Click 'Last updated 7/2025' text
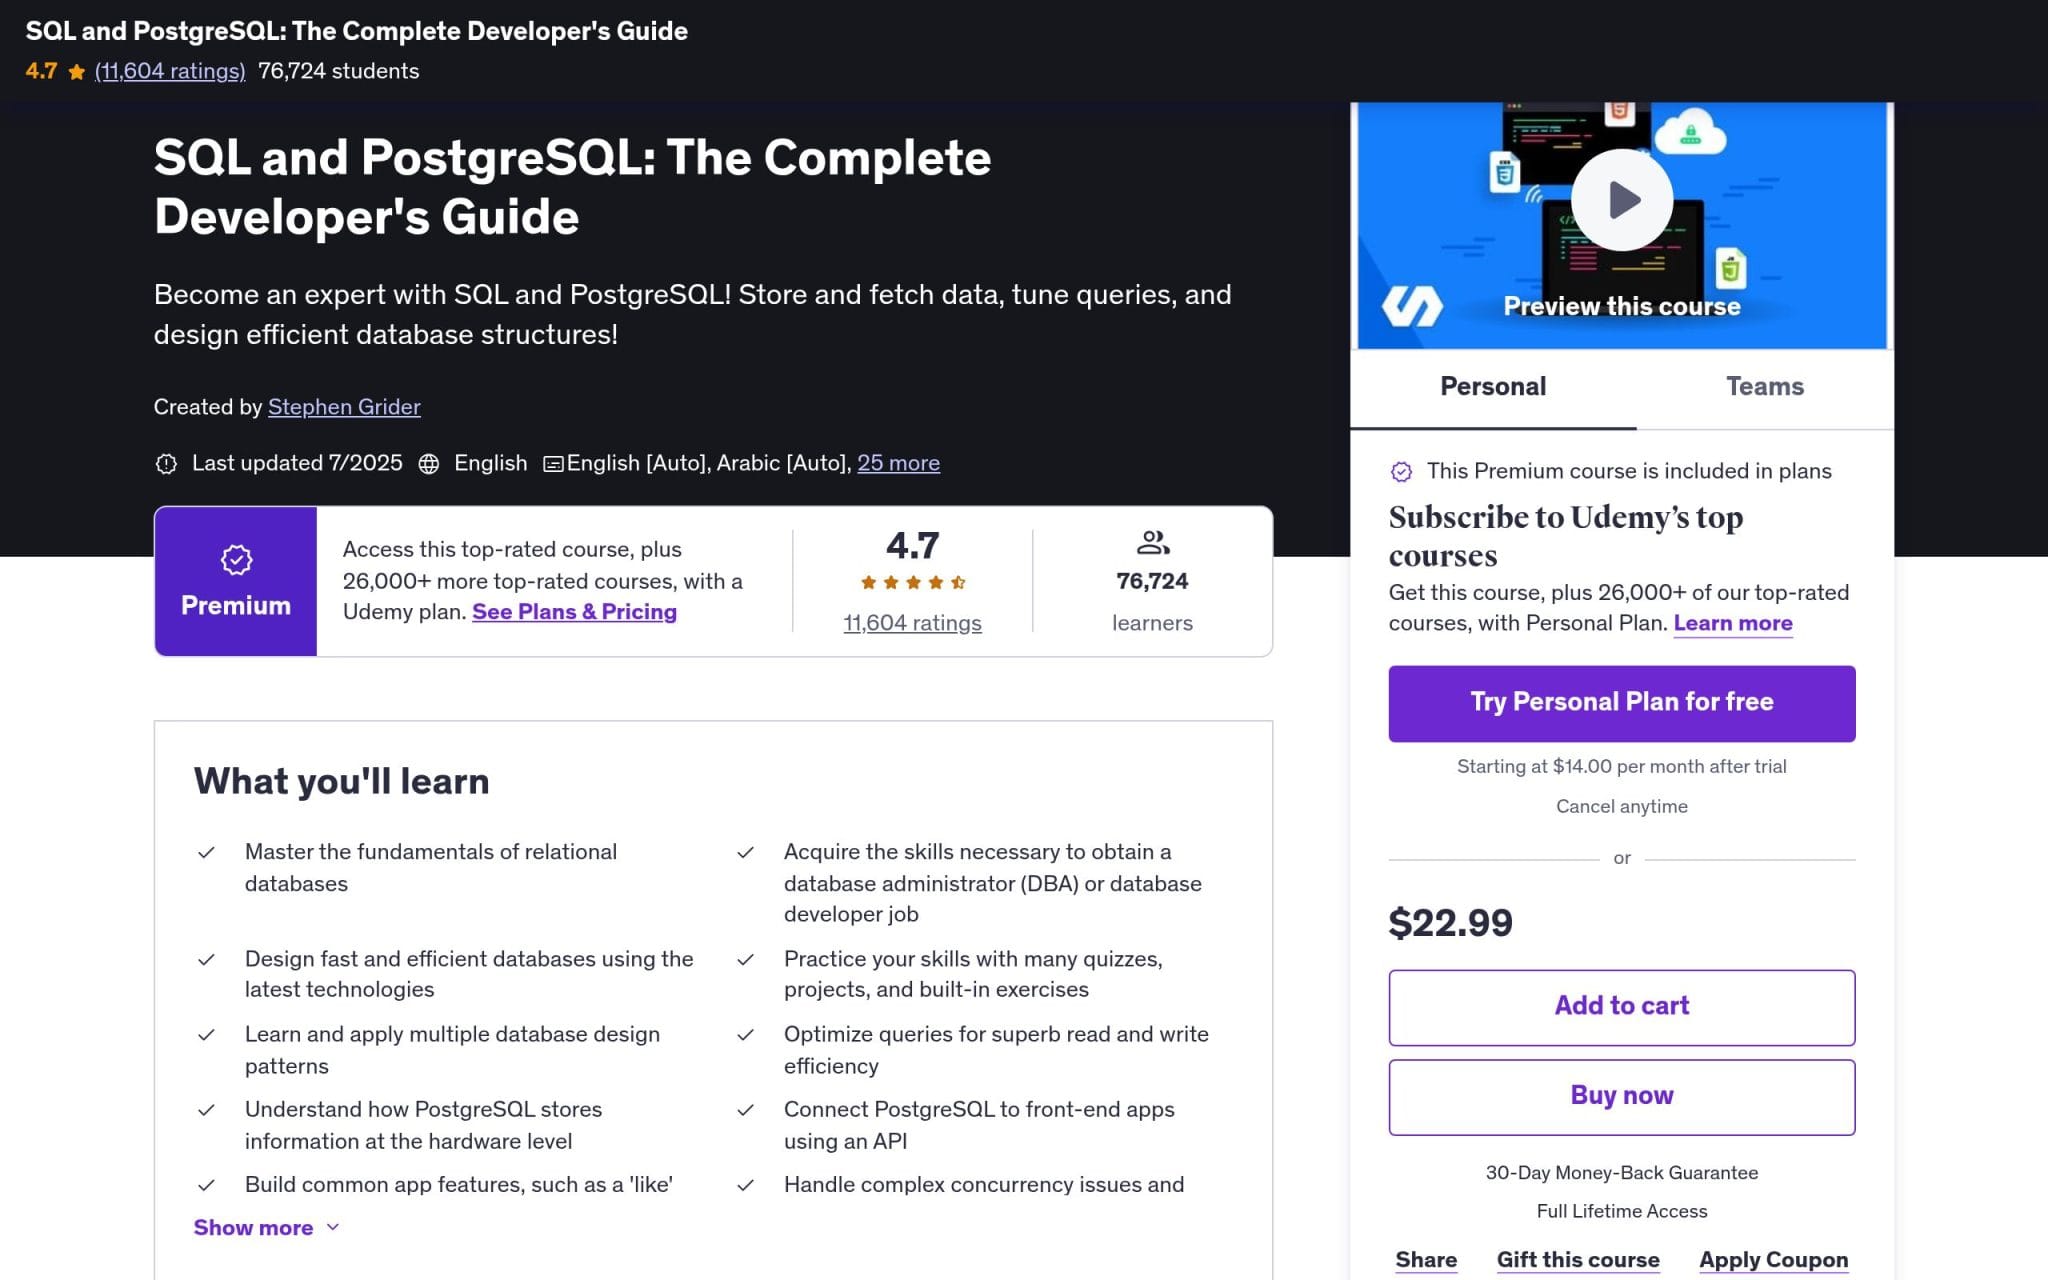This screenshot has height=1280, width=2048. [x=297, y=463]
